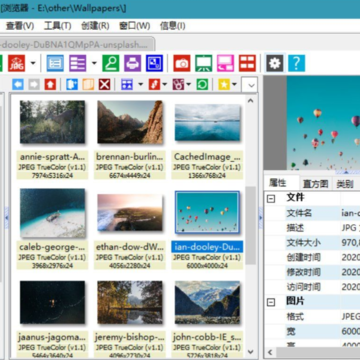Open dropdown arrow beside view layout icon
Screen dimensions: 360x360
click(x=140, y=85)
